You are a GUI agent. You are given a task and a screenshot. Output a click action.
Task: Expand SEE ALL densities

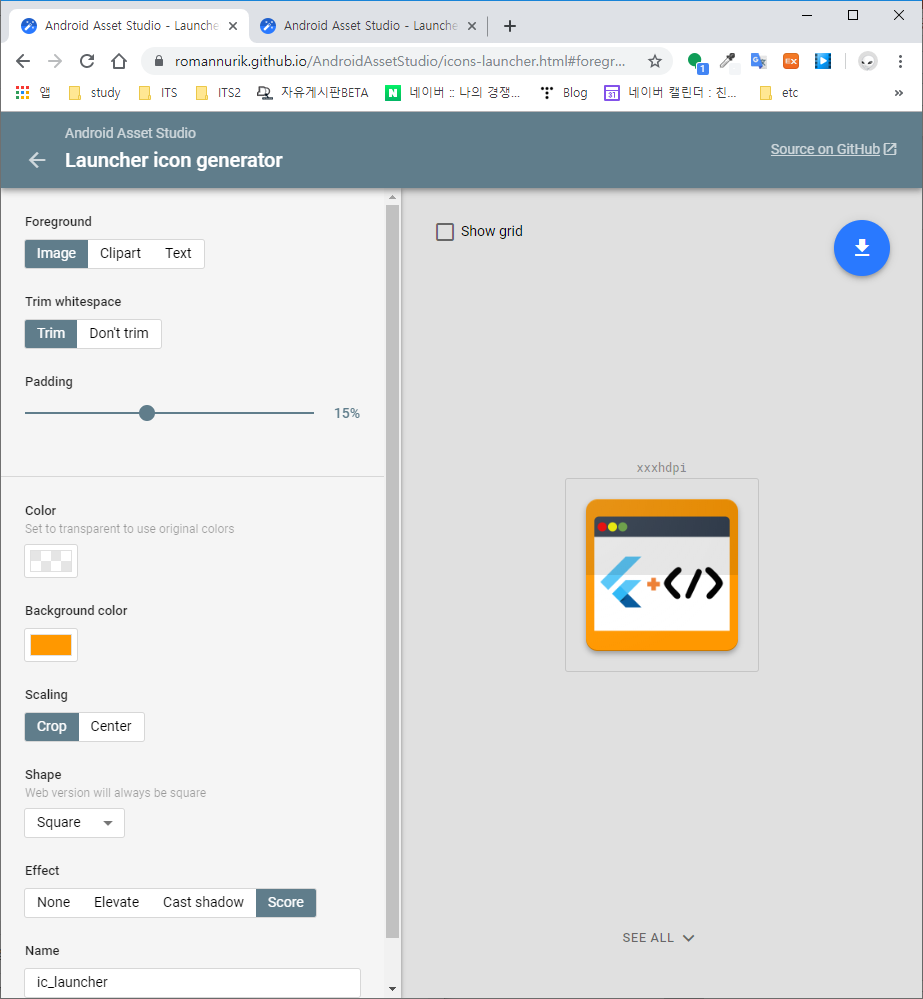tap(658, 938)
